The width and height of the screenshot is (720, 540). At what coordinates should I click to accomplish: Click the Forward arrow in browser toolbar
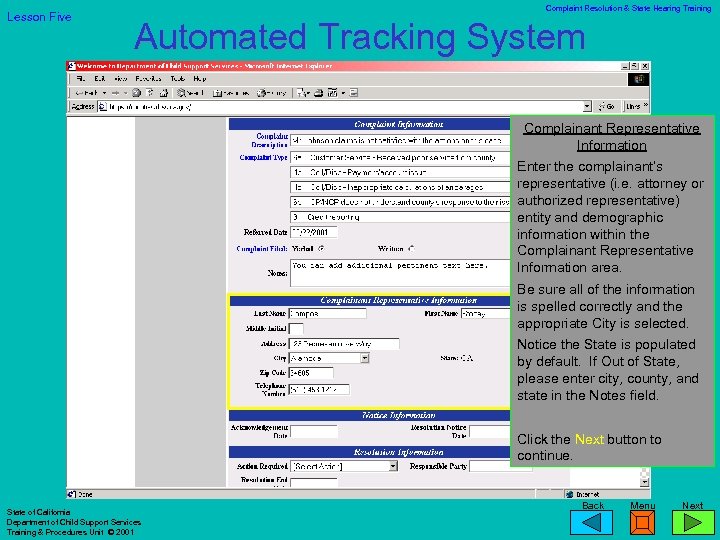pyautogui.click(x=115, y=93)
